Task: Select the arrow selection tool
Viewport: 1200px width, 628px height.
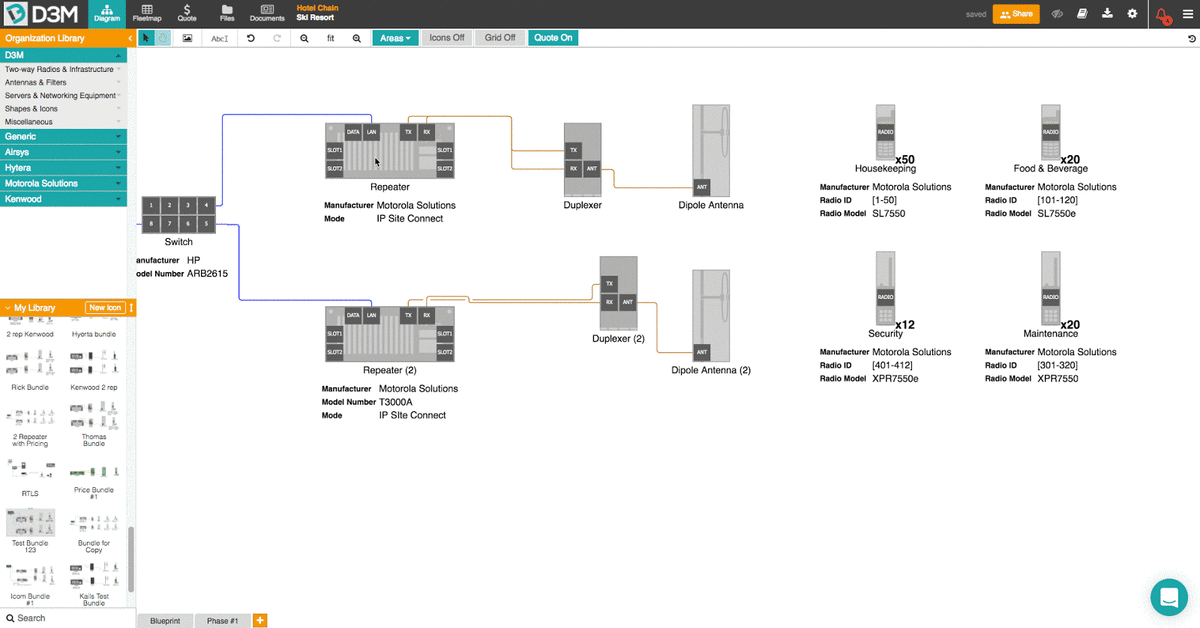Action: pos(145,37)
